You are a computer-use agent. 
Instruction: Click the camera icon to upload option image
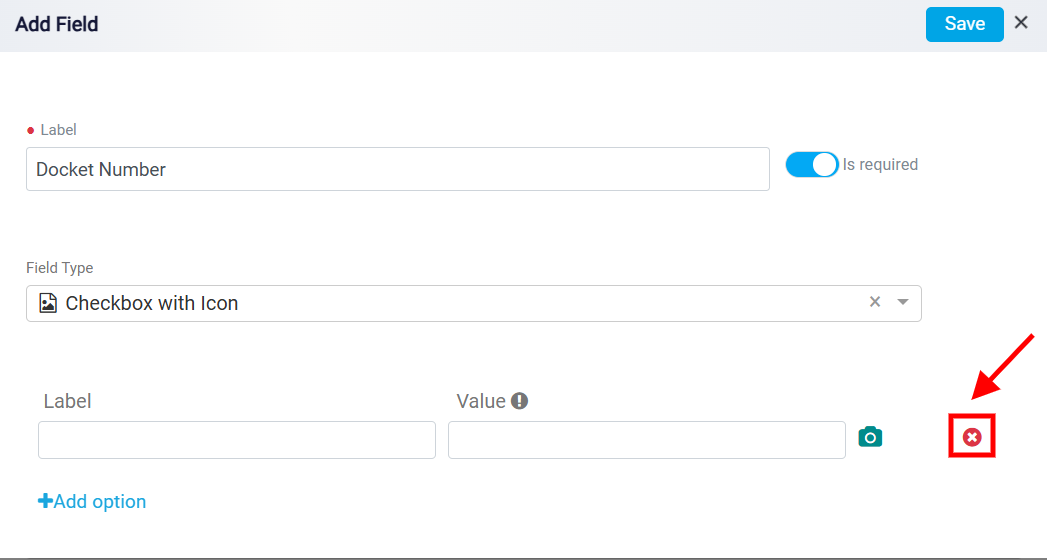(870, 437)
